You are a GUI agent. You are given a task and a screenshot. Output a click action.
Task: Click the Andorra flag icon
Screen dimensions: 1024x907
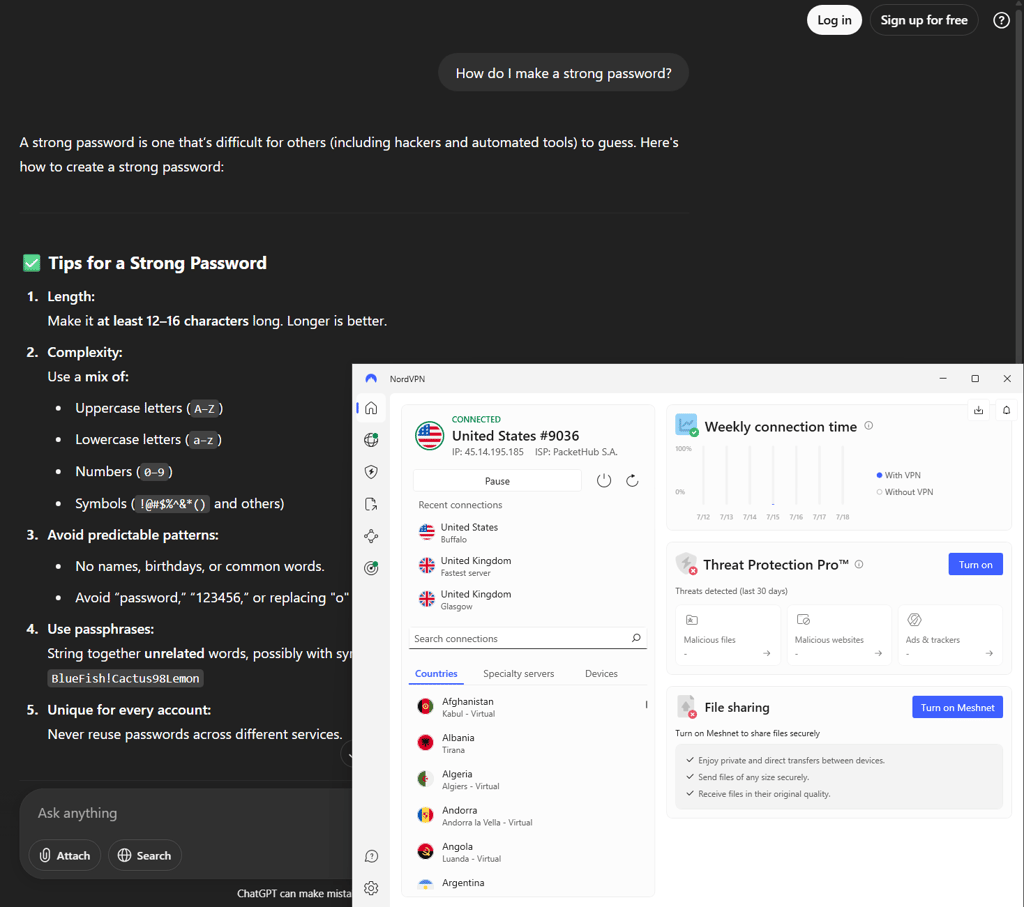[x=425, y=815]
